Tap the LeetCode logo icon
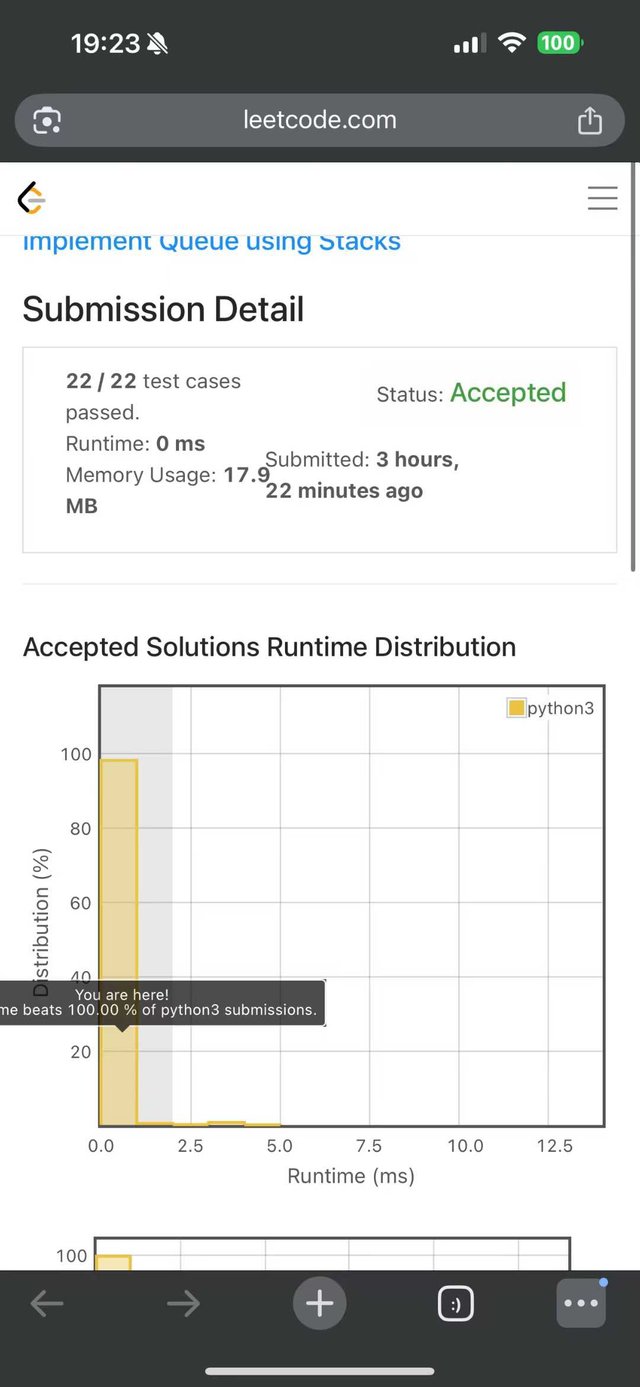The height and width of the screenshot is (1387, 640). point(32,198)
